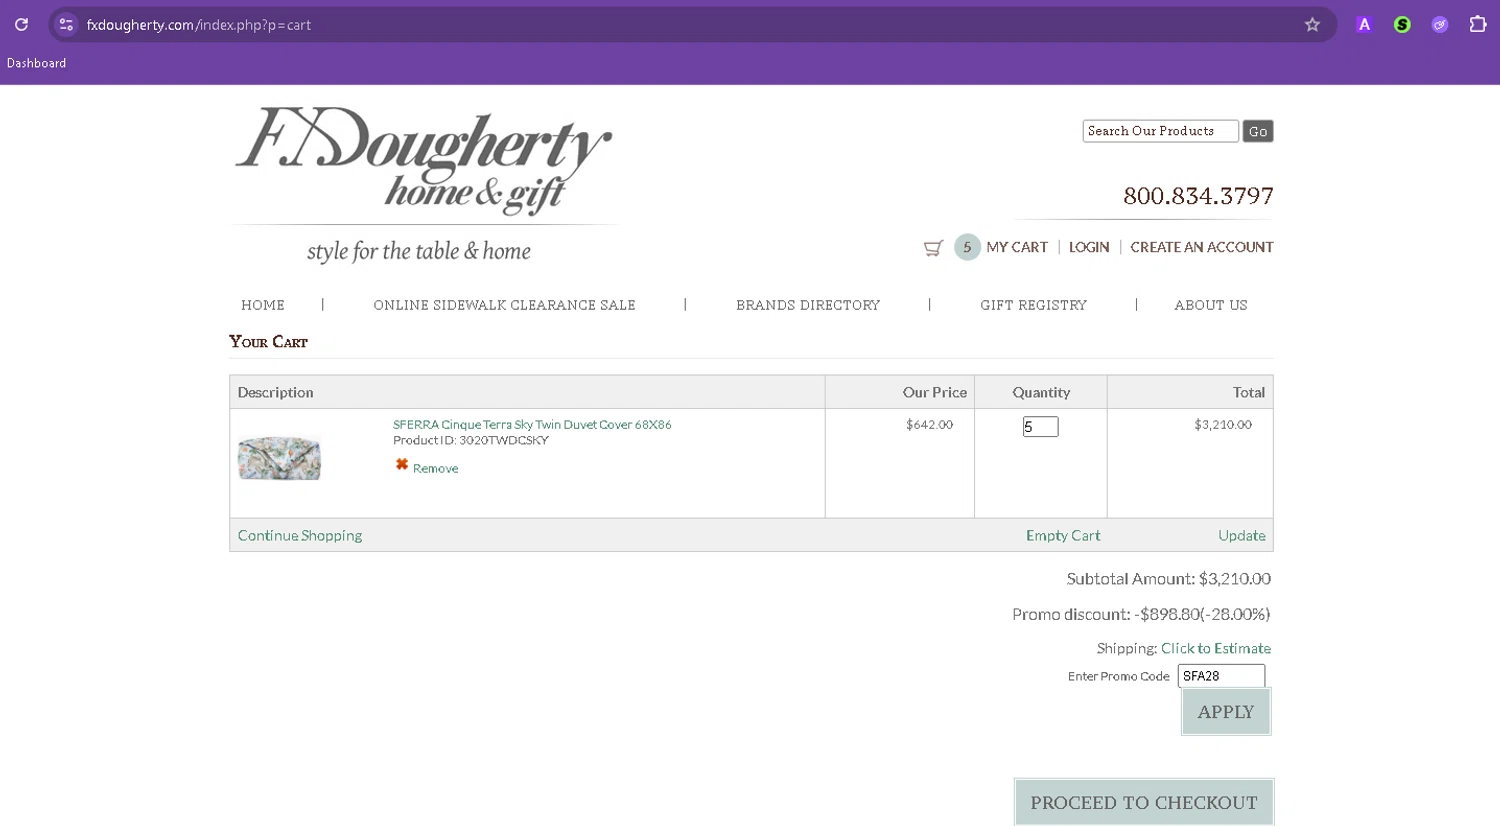1500x826 pixels.
Task: Click the Proceed to Checkout button
Action: point(1144,802)
